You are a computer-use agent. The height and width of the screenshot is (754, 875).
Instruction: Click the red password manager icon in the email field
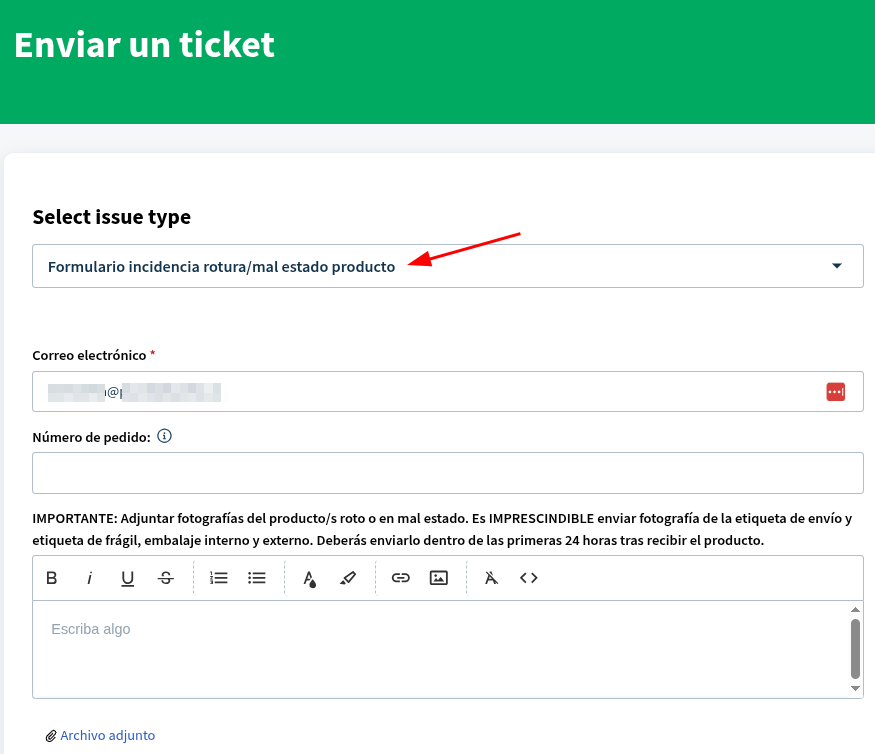pyautogui.click(x=835, y=392)
